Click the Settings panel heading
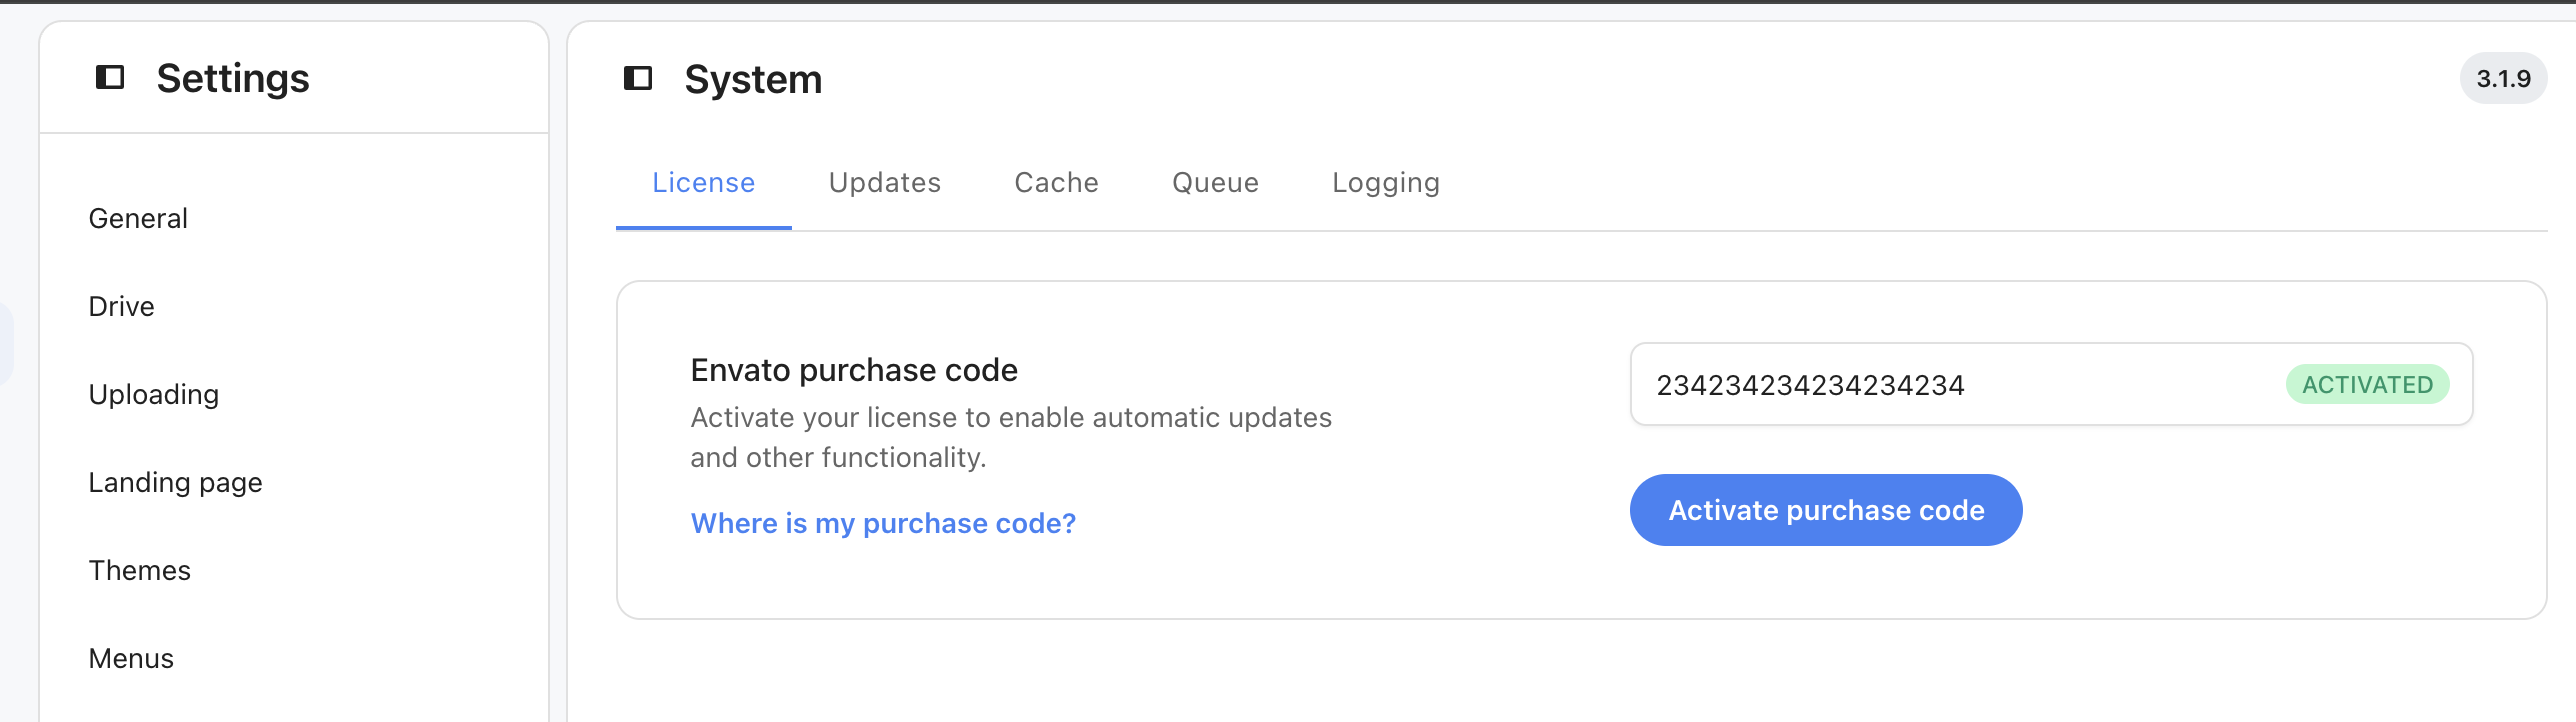Viewport: 2576px width, 722px height. (233, 78)
